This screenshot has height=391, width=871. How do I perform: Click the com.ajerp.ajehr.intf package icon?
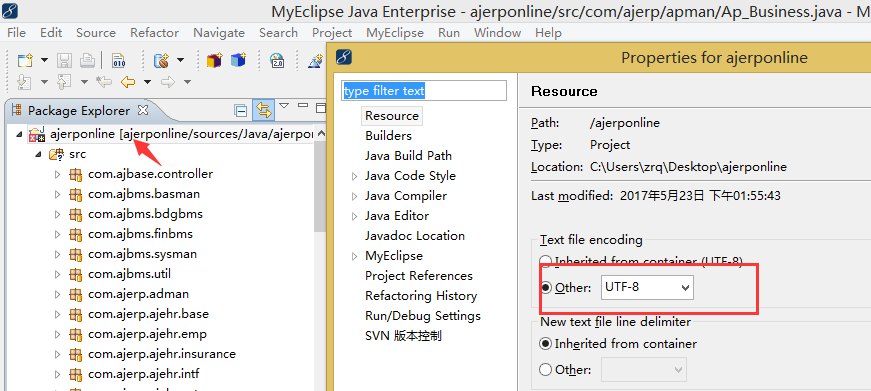pyautogui.click(x=76, y=374)
